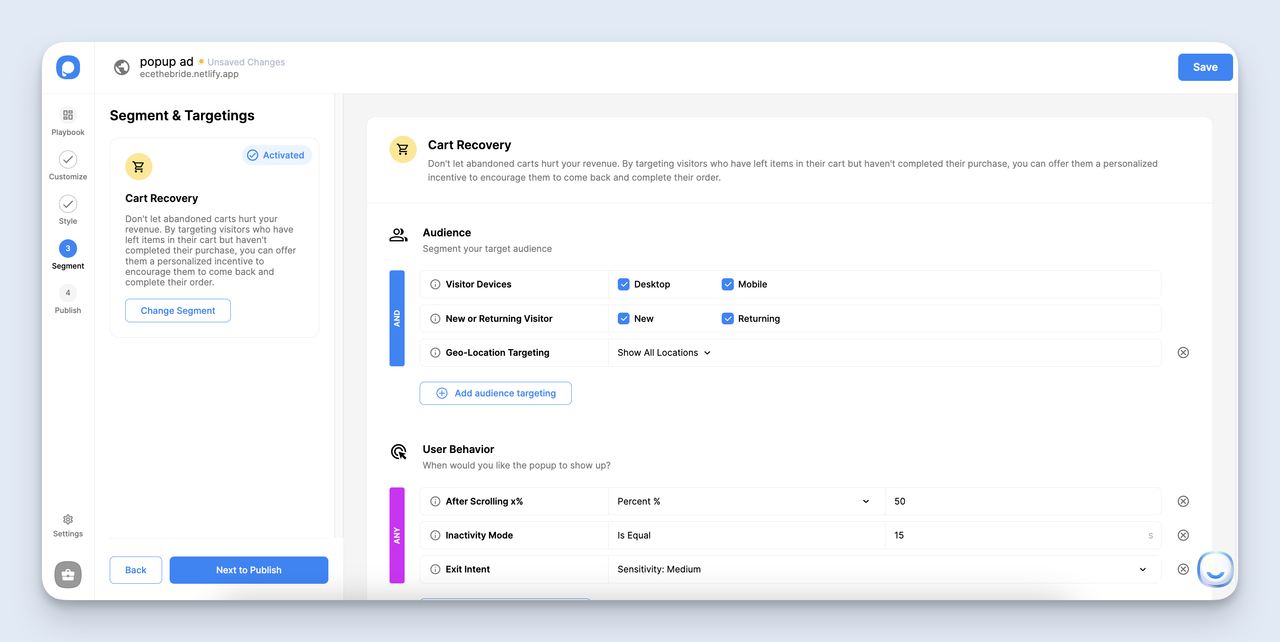Click the Change Segment button
The width and height of the screenshot is (1280, 642).
point(178,311)
